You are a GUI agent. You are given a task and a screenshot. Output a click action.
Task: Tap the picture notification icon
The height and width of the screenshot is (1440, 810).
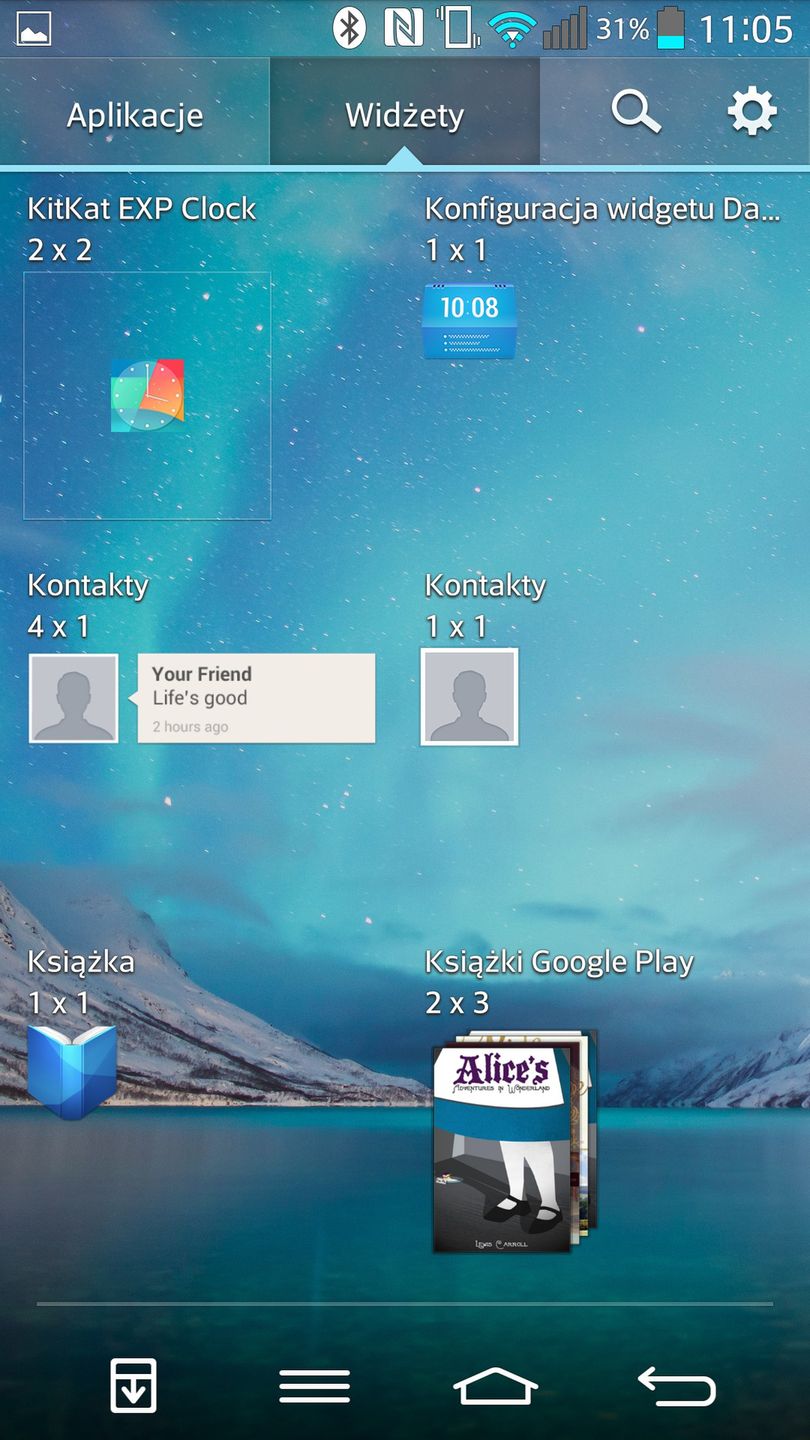coord(34,29)
